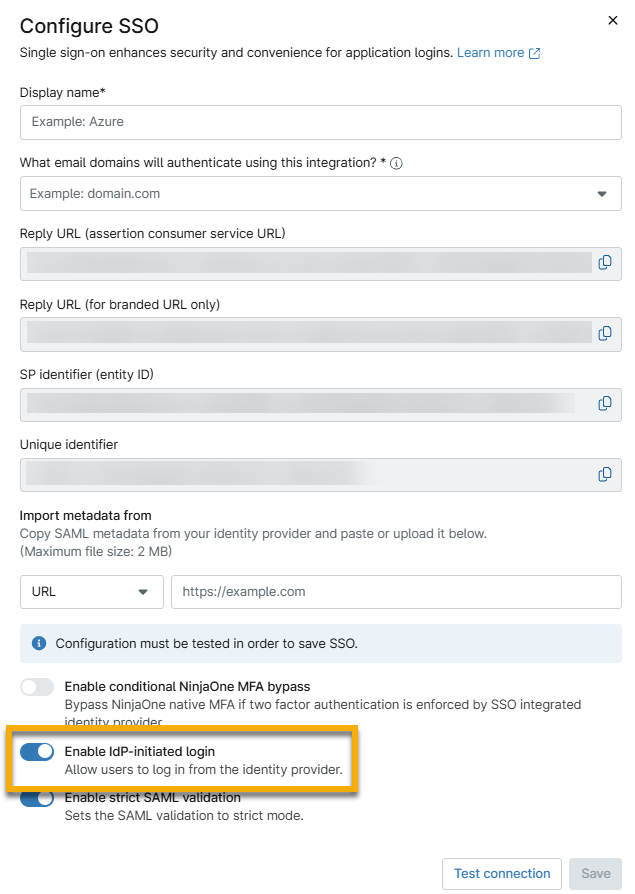
Task: Turn off strict SAML validation toggle
Action: point(37,798)
